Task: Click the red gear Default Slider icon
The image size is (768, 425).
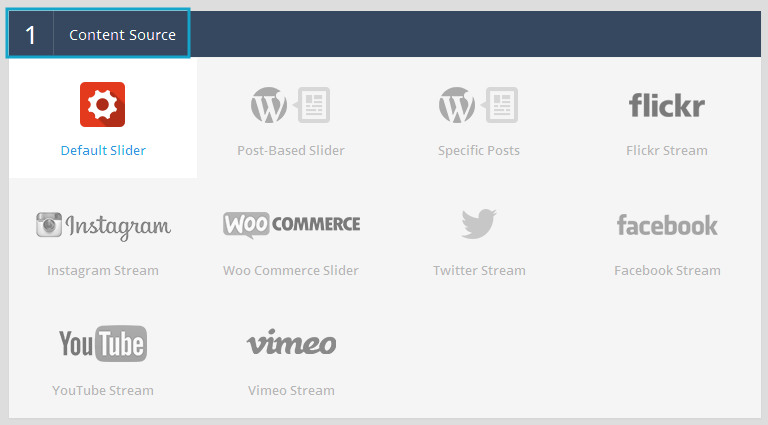Action: tap(102, 105)
